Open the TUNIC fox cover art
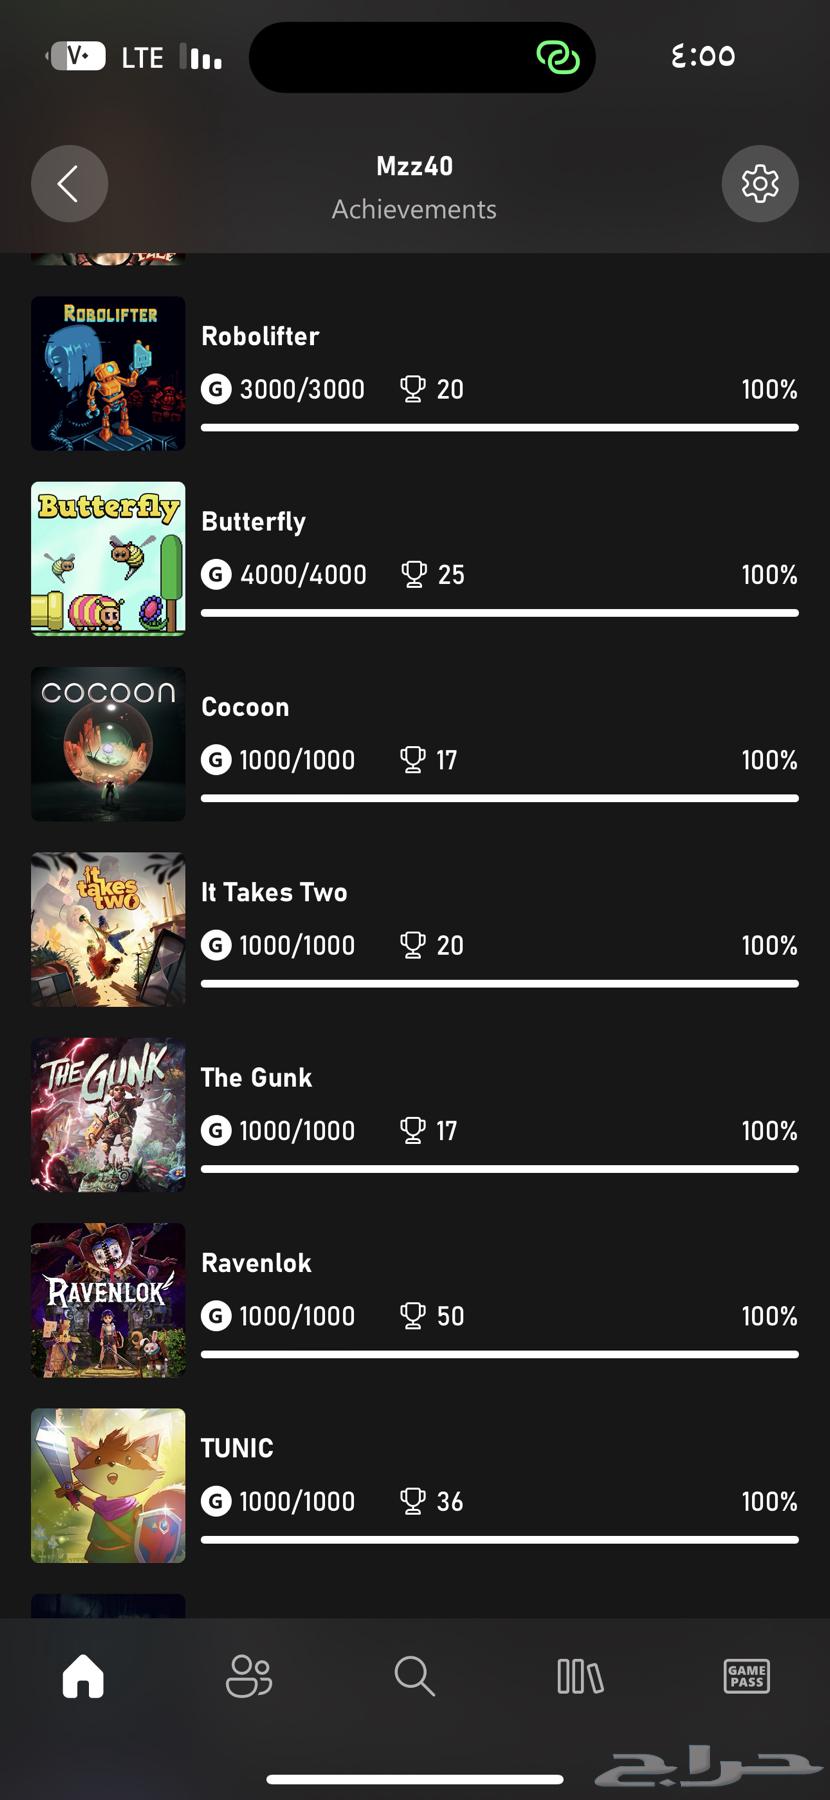This screenshot has width=830, height=1800. [108, 1486]
